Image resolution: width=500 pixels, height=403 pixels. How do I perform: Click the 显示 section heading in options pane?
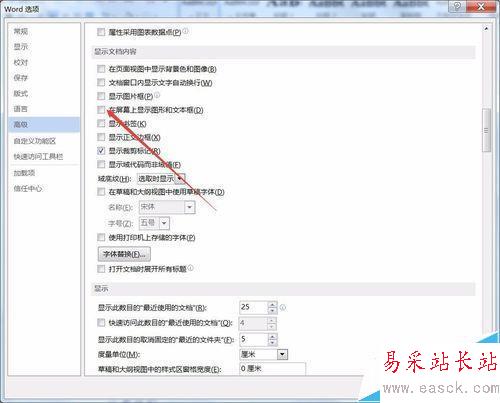point(101,288)
